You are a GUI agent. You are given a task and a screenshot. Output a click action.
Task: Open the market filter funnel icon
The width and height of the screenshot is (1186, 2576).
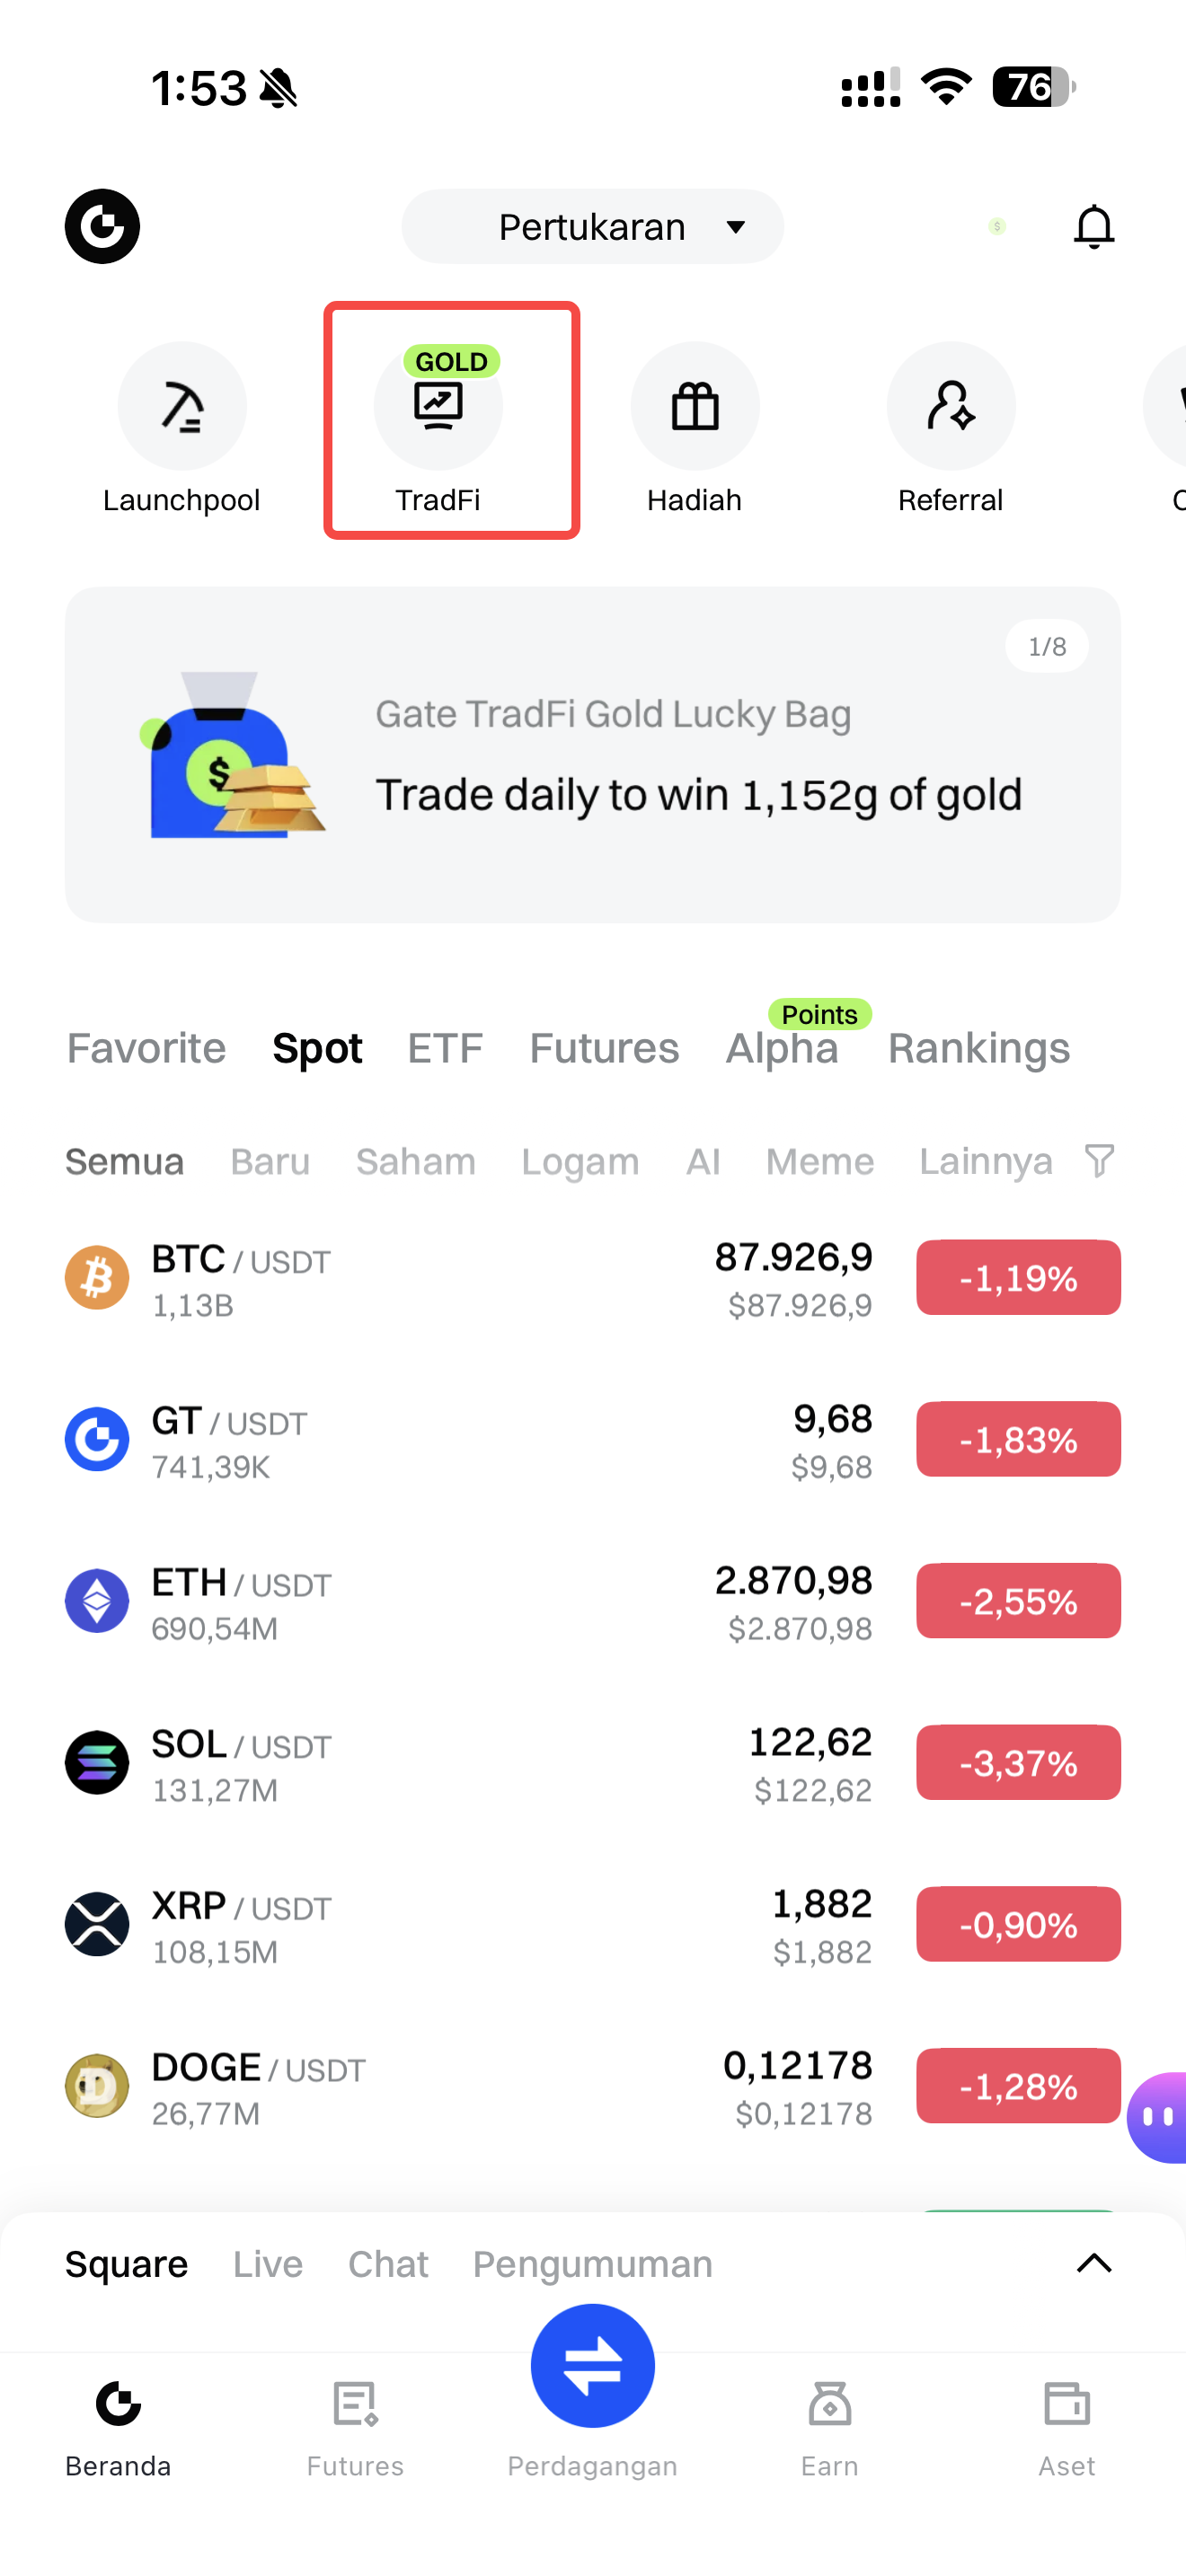point(1099,1161)
